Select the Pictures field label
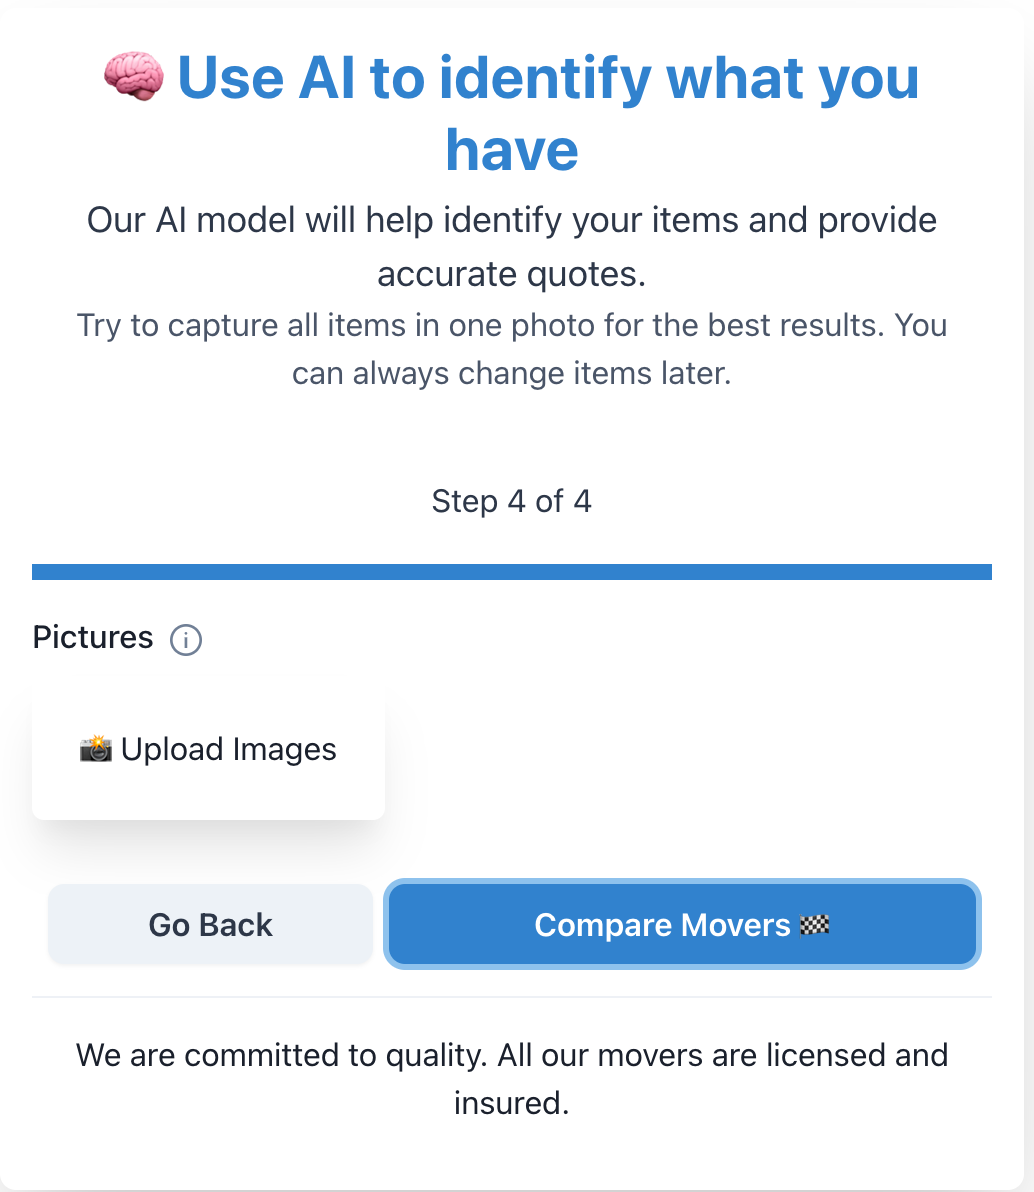The height and width of the screenshot is (1192, 1034). 93,638
